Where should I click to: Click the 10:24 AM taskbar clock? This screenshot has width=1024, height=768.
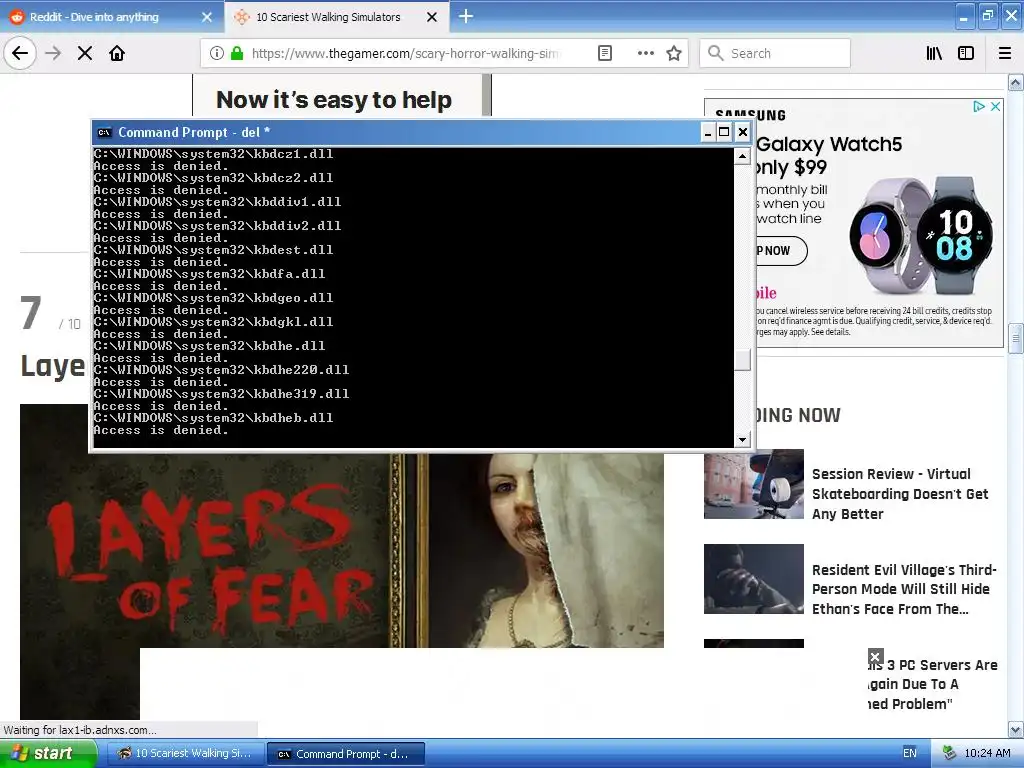(987, 753)
